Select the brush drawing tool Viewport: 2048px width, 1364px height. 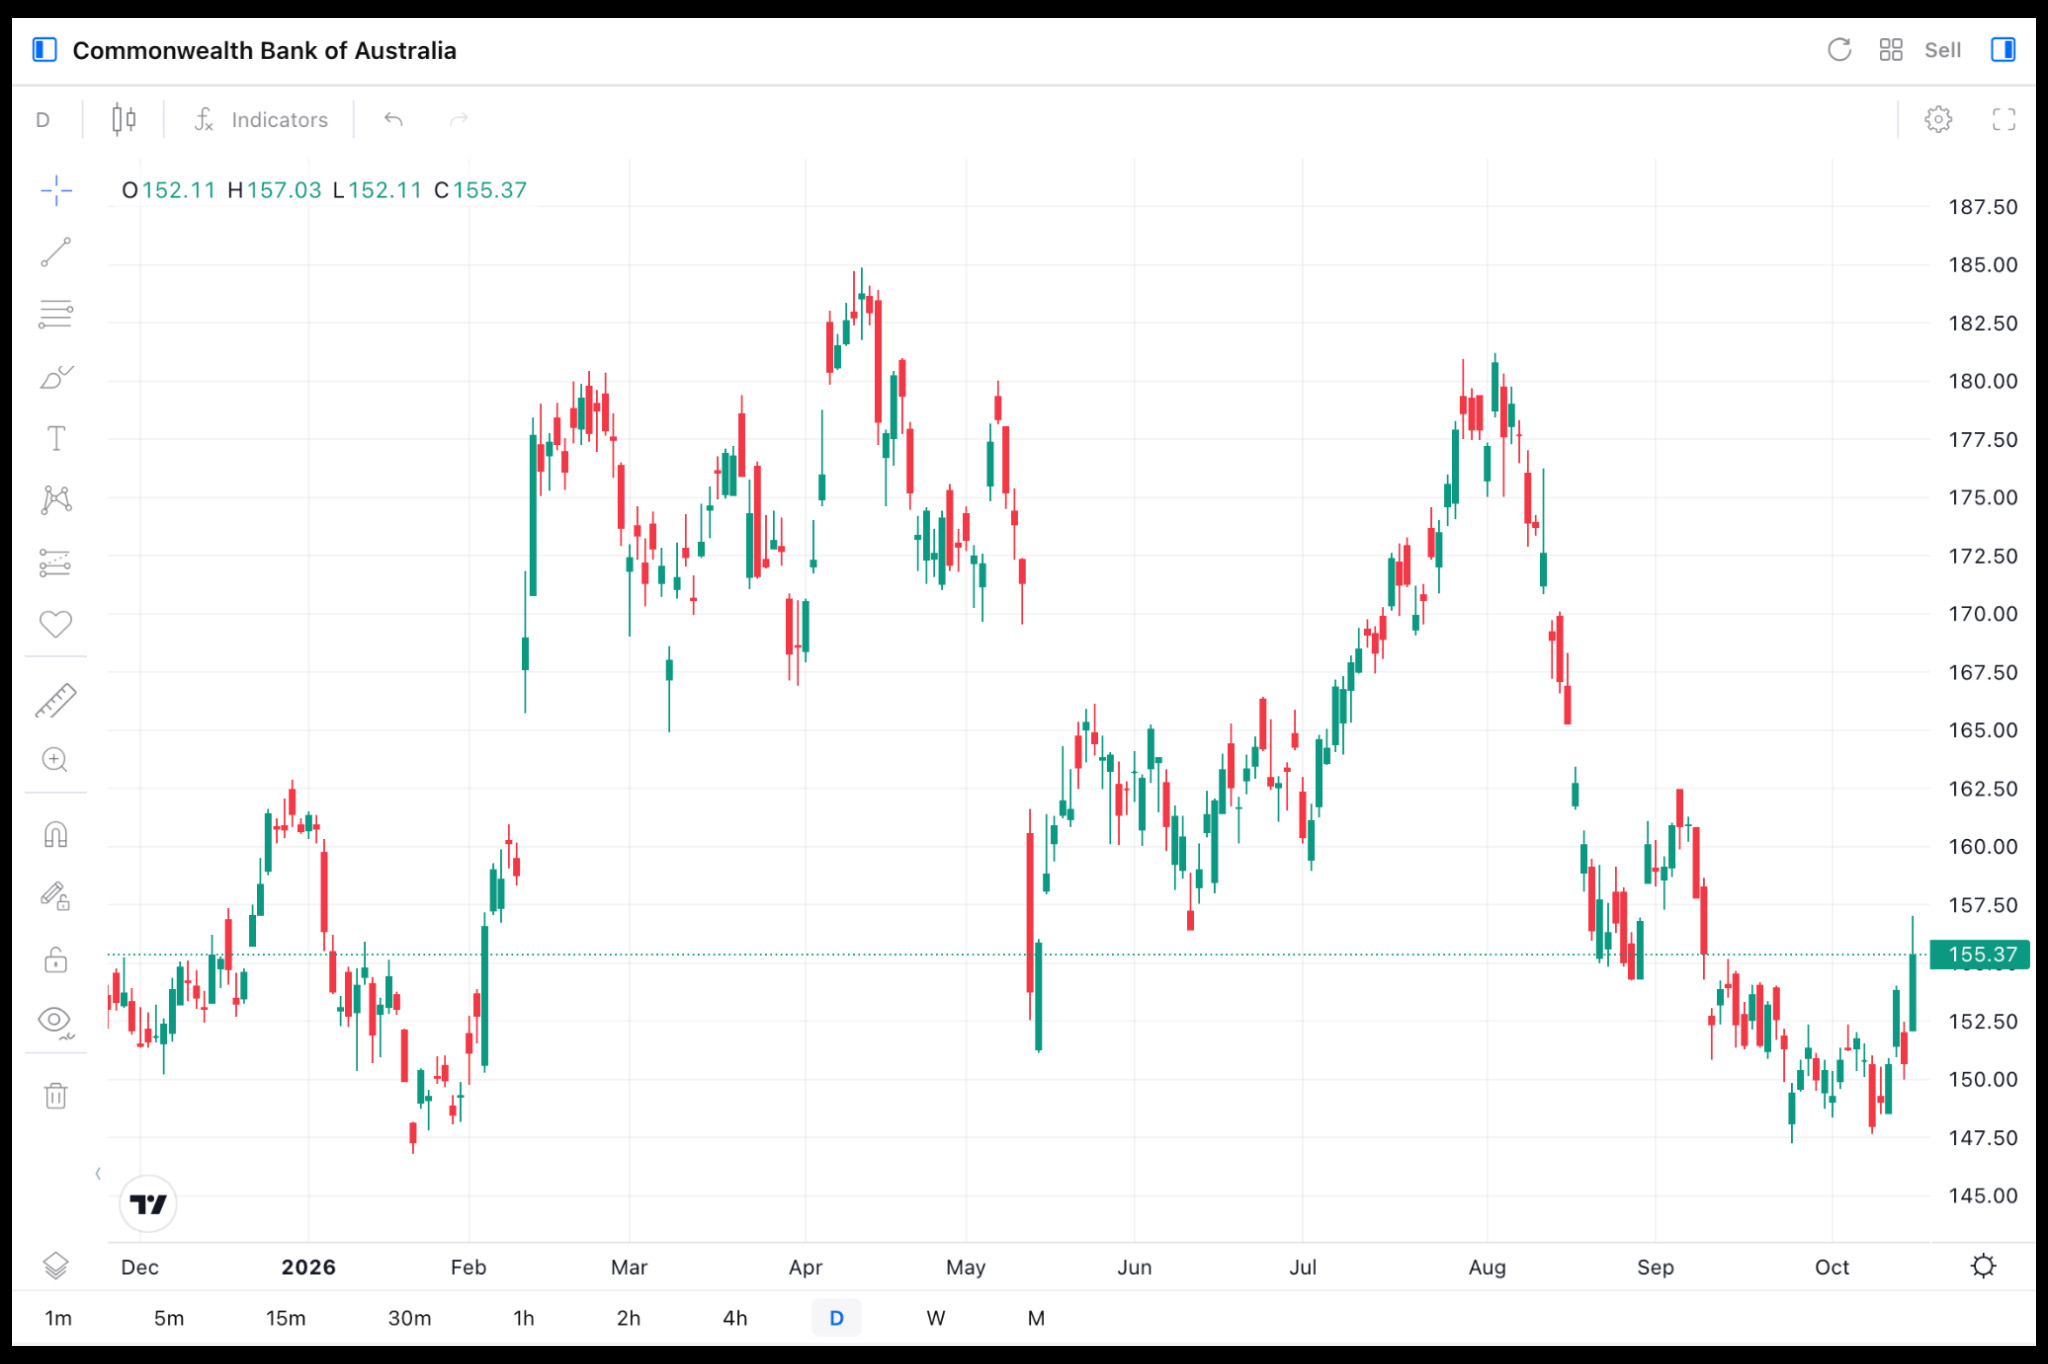[56, 377]
